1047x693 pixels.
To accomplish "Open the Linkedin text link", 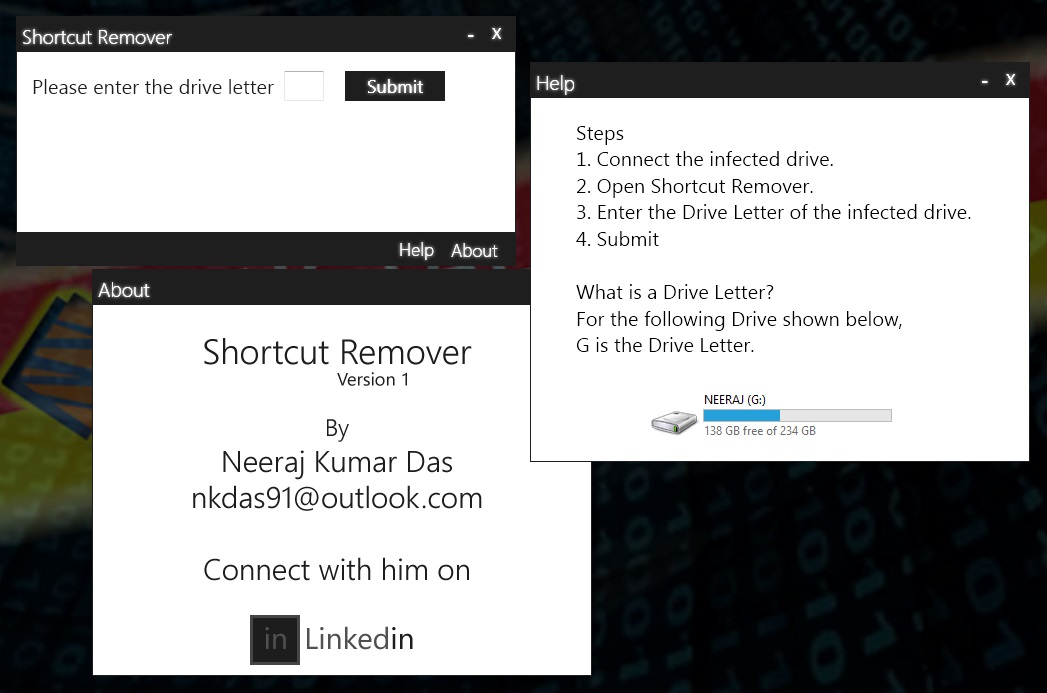I will [359, 639].
